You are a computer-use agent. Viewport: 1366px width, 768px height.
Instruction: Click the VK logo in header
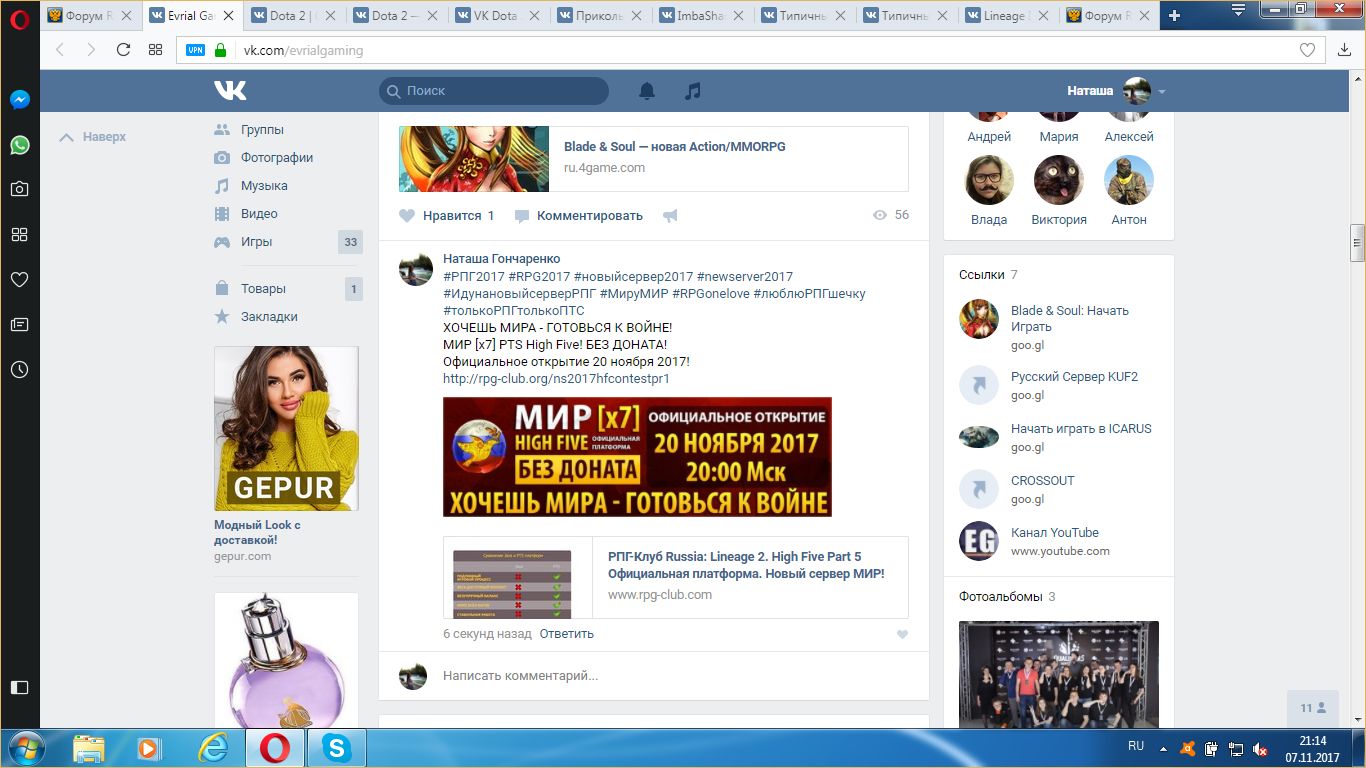pyautogui.click(x=230, y=91)
